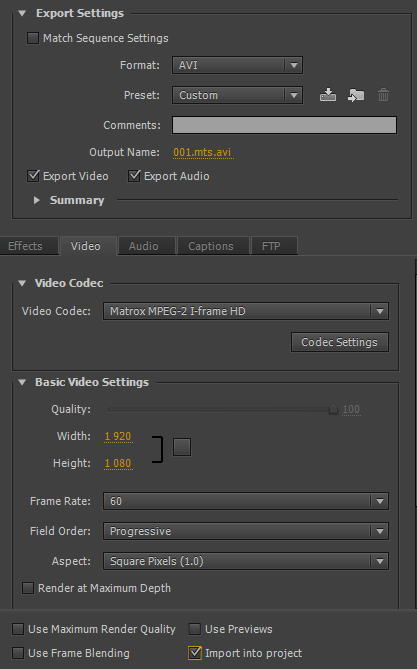
Task: Switch to the Audio tab
Action: click(146, 246)
